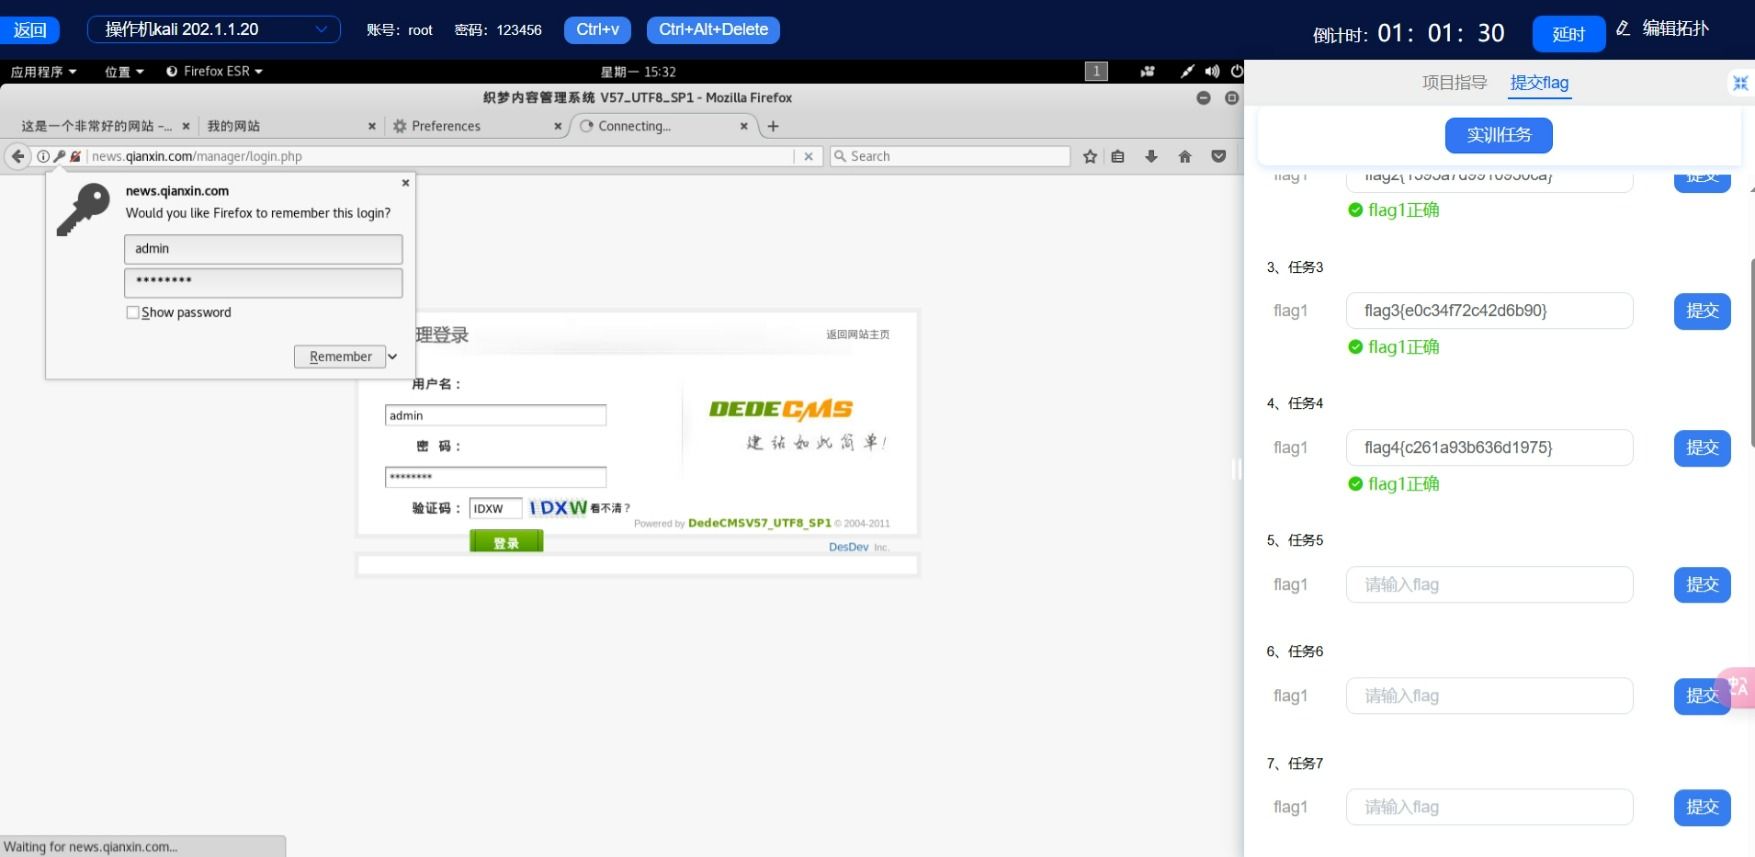This screenshot has height=857, width=1755.
Task: Switch to the 这是一个非常好的网站 tab
Action: click(97, 126)
